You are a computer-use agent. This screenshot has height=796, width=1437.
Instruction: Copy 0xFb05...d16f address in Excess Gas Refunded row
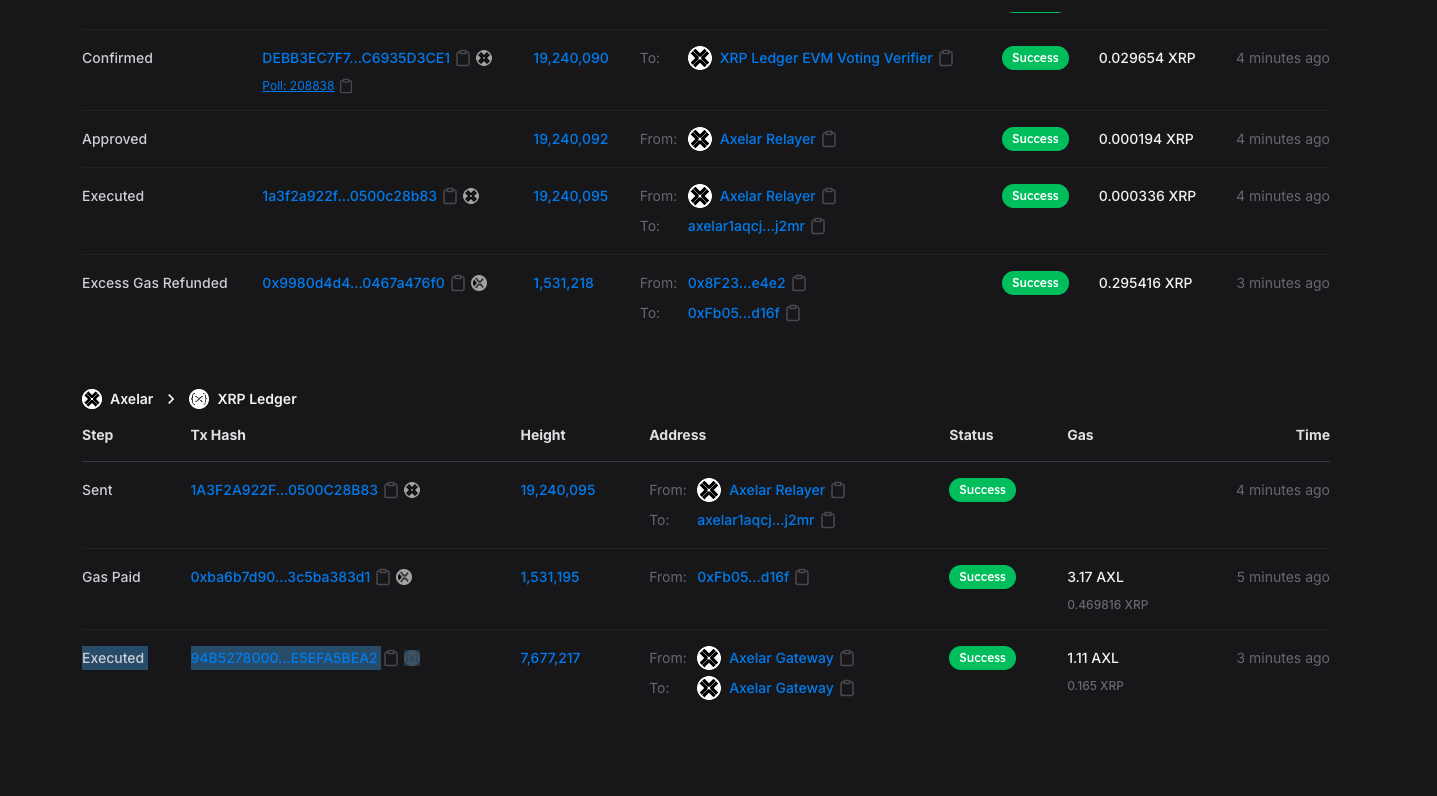coord(793,313)
